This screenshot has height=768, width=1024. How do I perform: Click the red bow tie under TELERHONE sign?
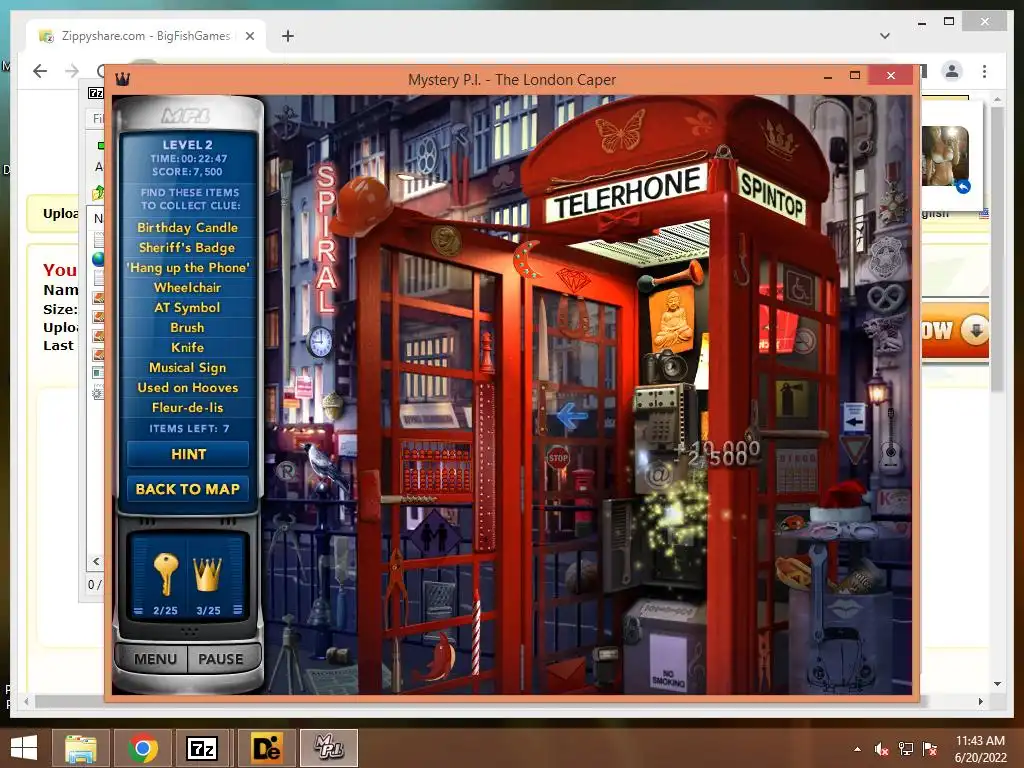pyautogui.click(x=618, y=221)
